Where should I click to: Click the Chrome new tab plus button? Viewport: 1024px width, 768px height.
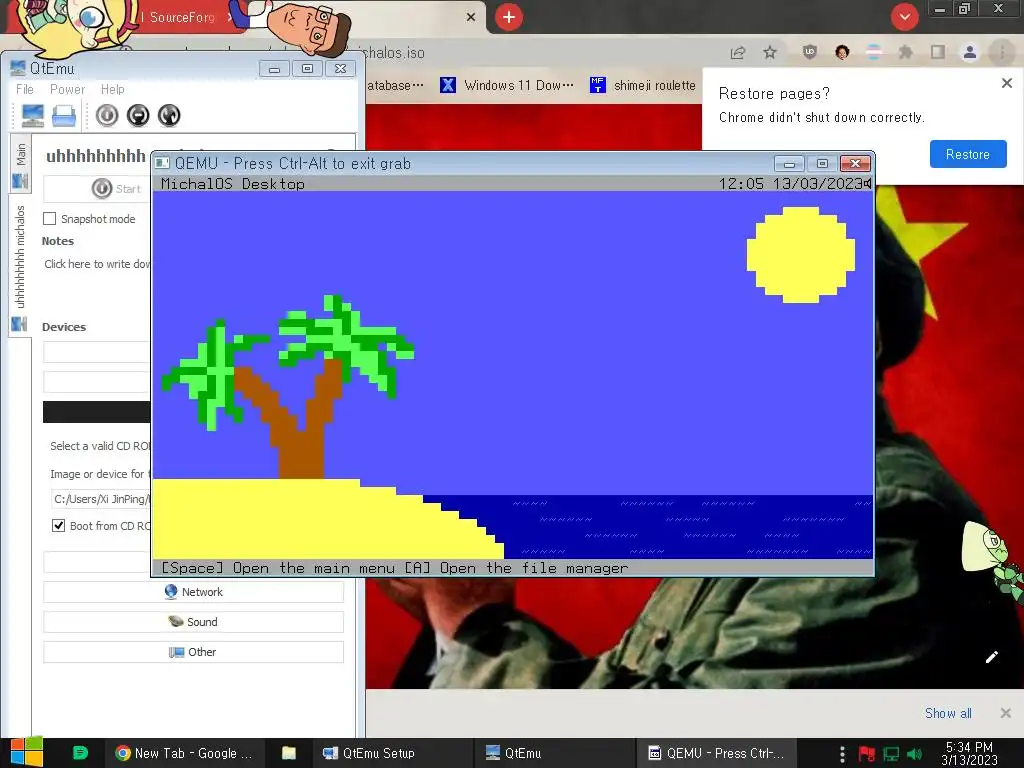[509, 17]
